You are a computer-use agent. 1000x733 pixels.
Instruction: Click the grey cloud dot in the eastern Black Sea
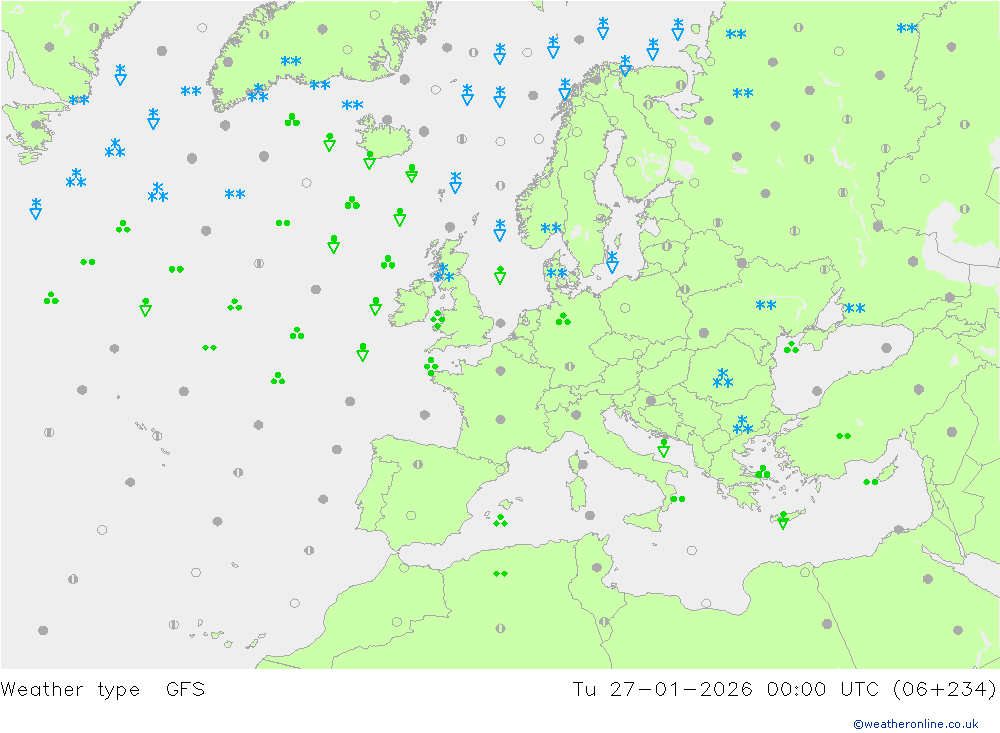tap(886, 348)
